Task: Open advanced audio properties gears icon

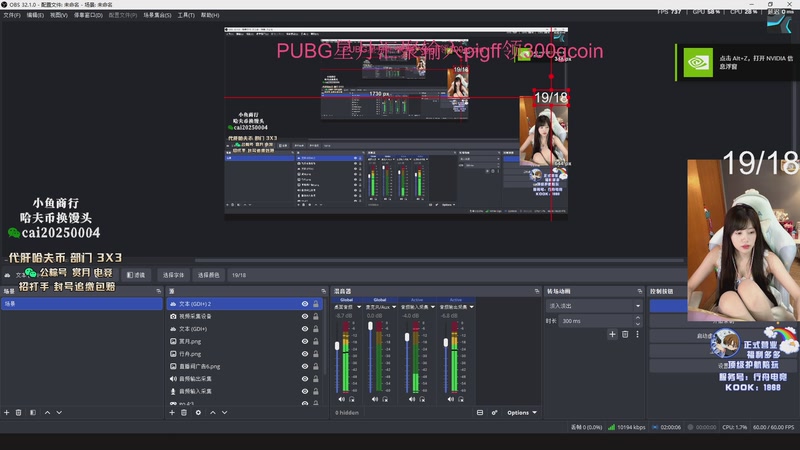Action: click(x=494, y=412)
